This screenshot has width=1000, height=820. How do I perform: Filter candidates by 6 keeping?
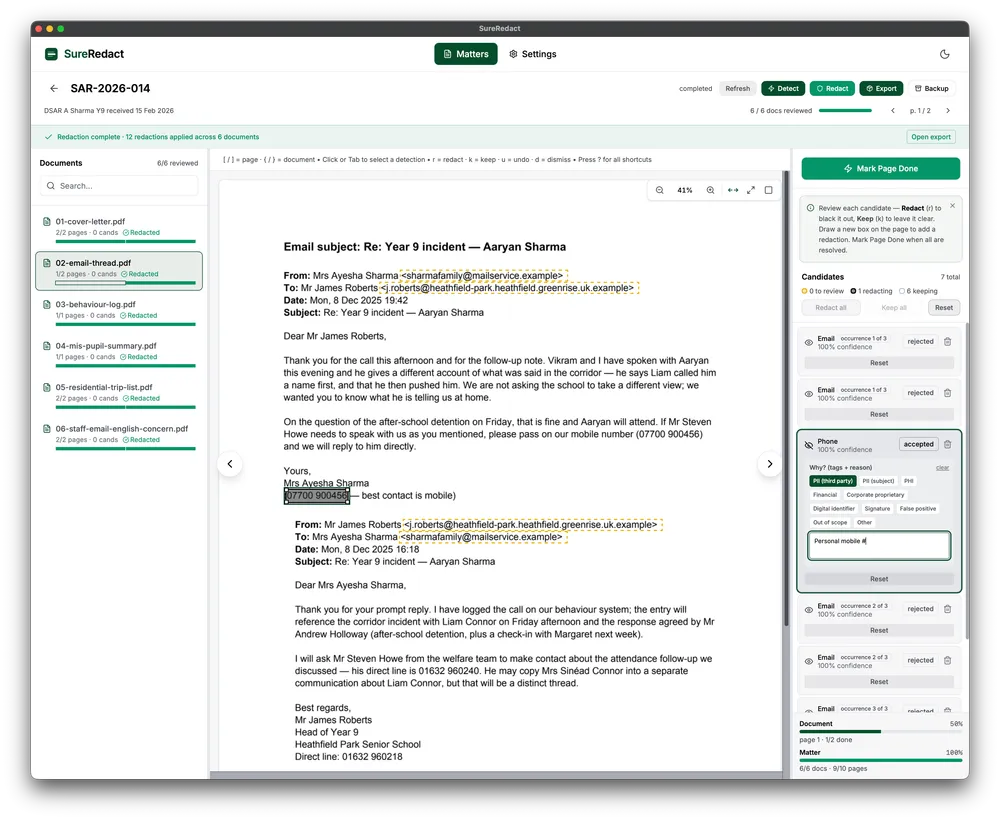[918, 291]
